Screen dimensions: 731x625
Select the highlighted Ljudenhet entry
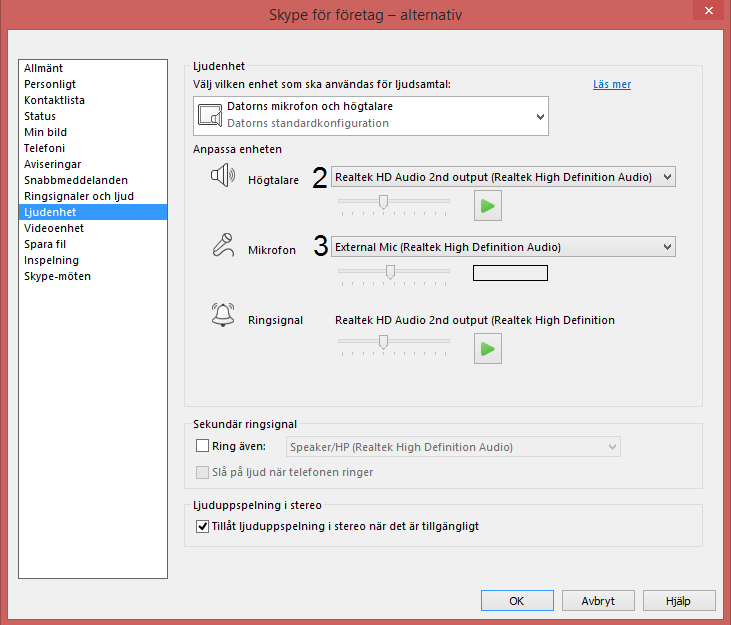[93, 212]
